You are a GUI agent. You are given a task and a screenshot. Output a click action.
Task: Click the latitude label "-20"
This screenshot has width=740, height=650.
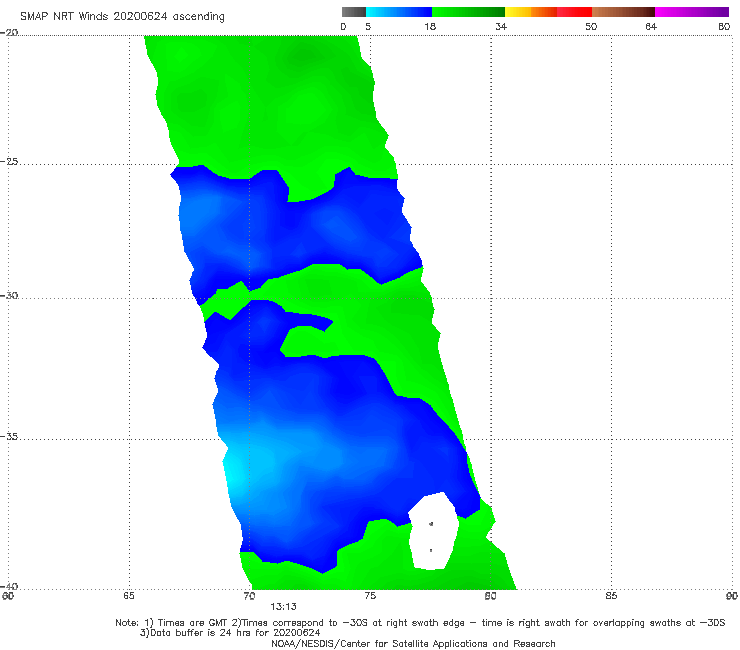click(9, 33)
